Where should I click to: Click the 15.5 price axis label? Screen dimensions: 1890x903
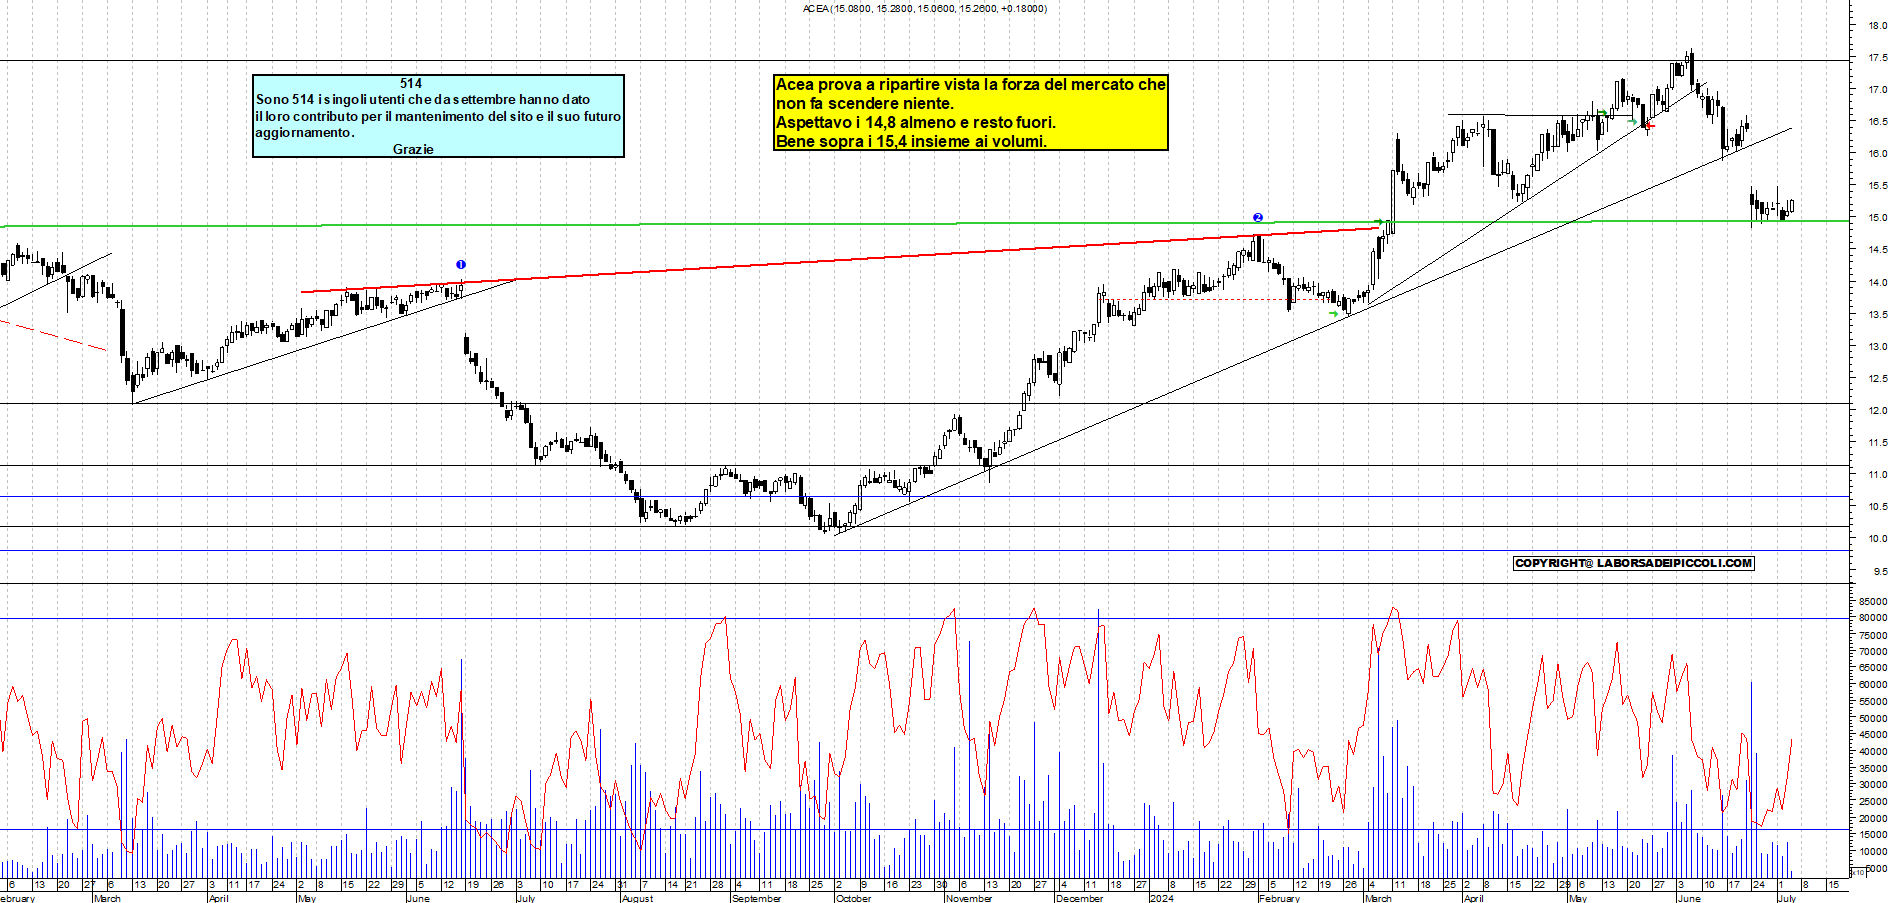pos(1877,186)
